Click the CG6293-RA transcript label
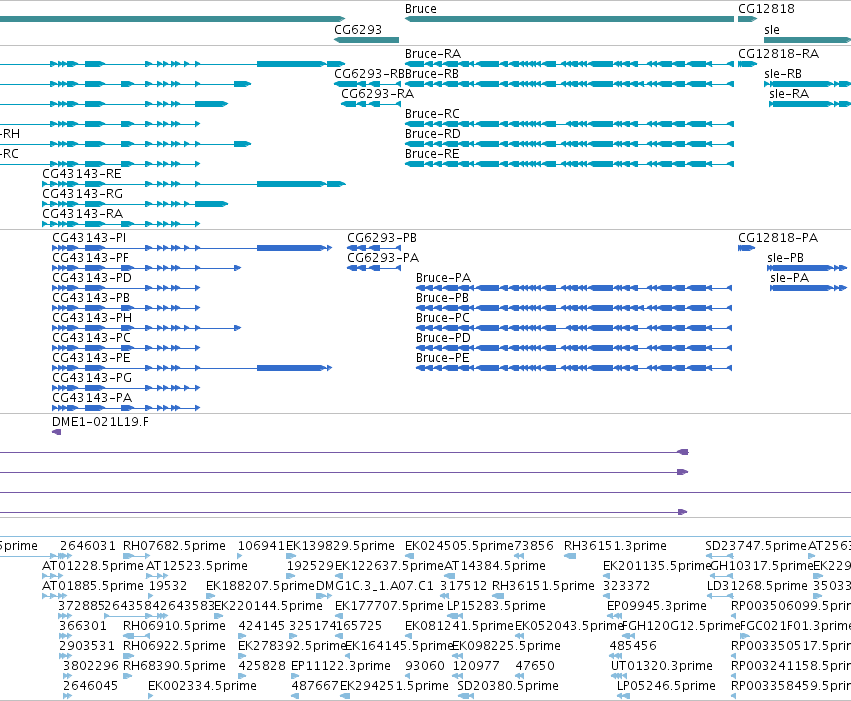 click(x=377, y=94)
